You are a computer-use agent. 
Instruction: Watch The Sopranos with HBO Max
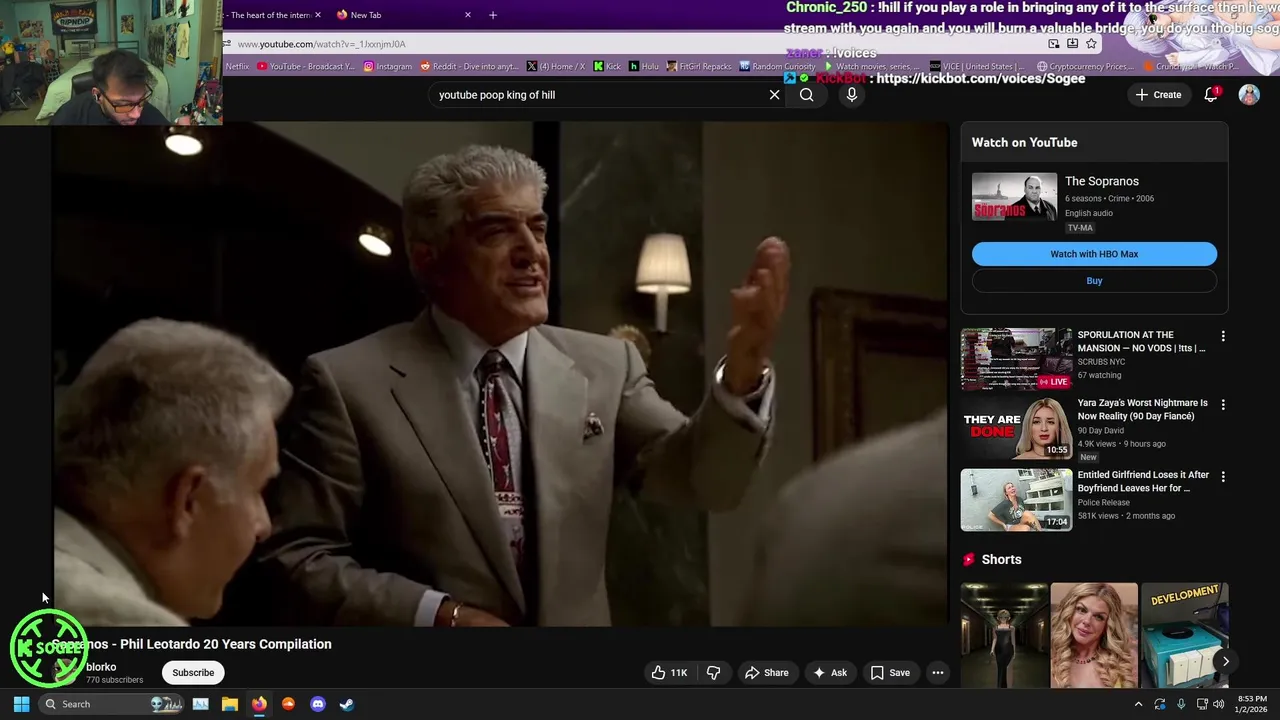(1094, 254)
